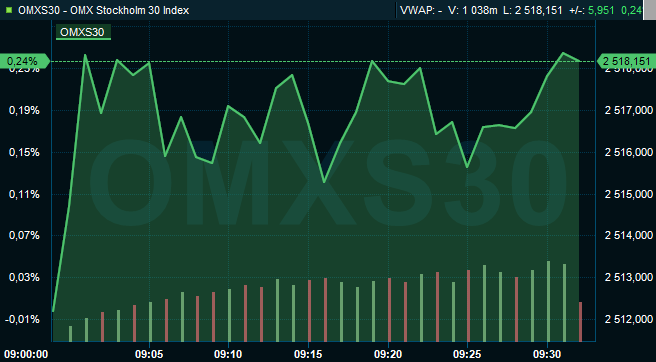This screenshot has width=656, height=362.
Task: Click the tallest green volume bar near 09:30
Action: point(548,301)
